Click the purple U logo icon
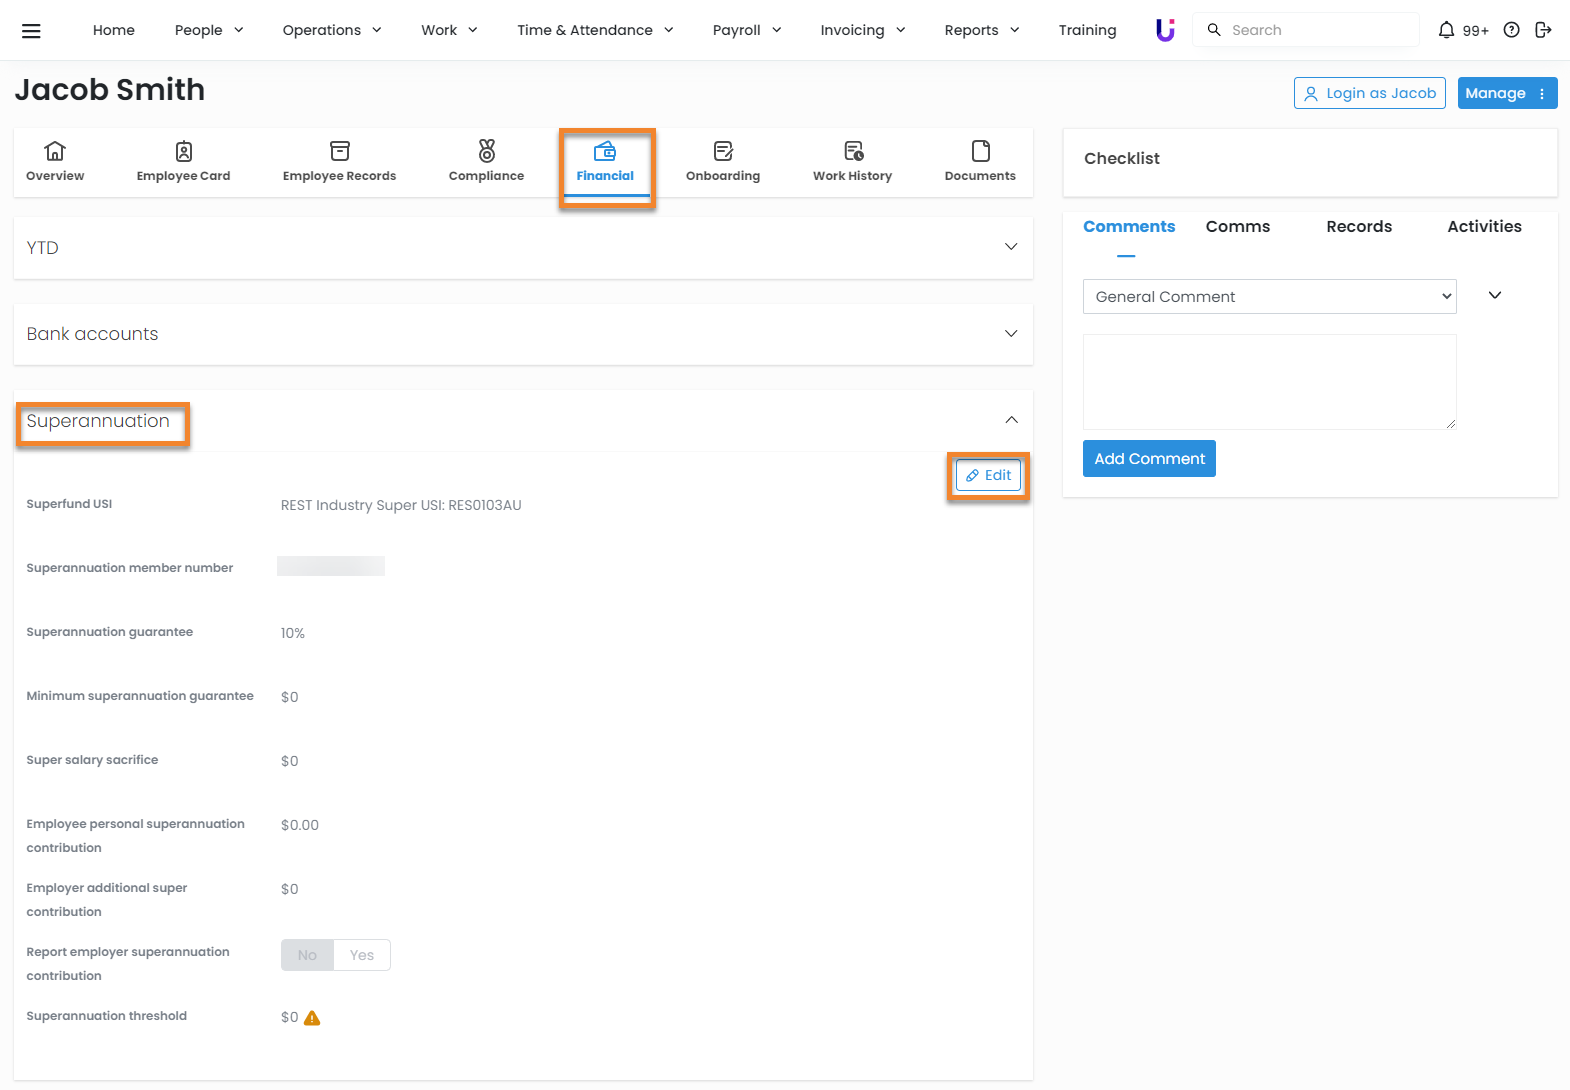 tap(1165, 30)
